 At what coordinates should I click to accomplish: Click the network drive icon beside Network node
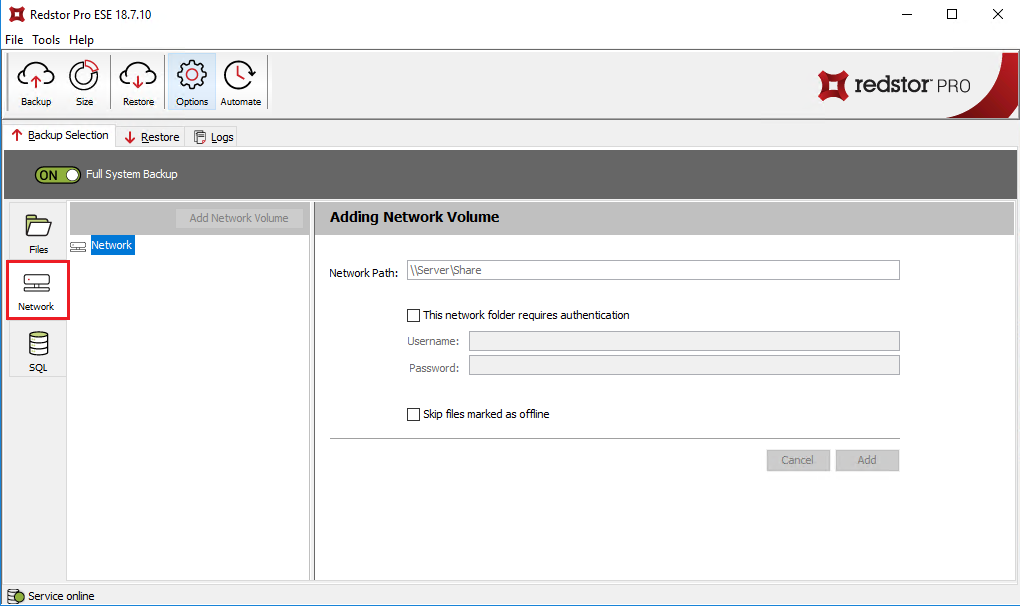point(78,246)
